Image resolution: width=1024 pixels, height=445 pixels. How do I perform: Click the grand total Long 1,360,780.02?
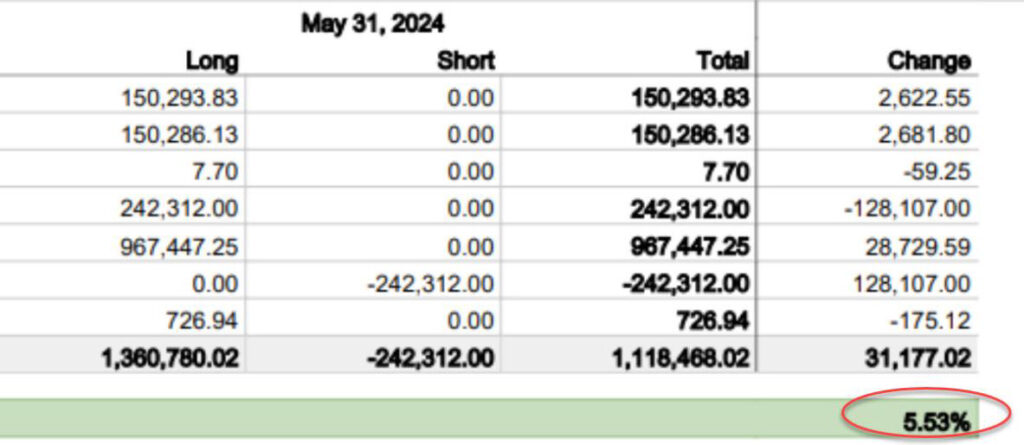(x=170, y=359)
